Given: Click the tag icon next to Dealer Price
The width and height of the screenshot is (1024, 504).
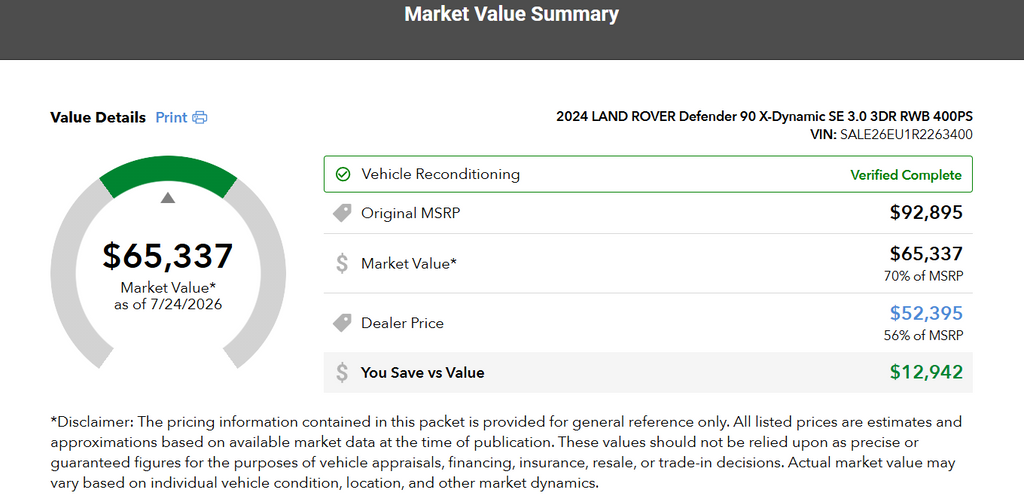Looking at the screenshot, I should 342,323.
